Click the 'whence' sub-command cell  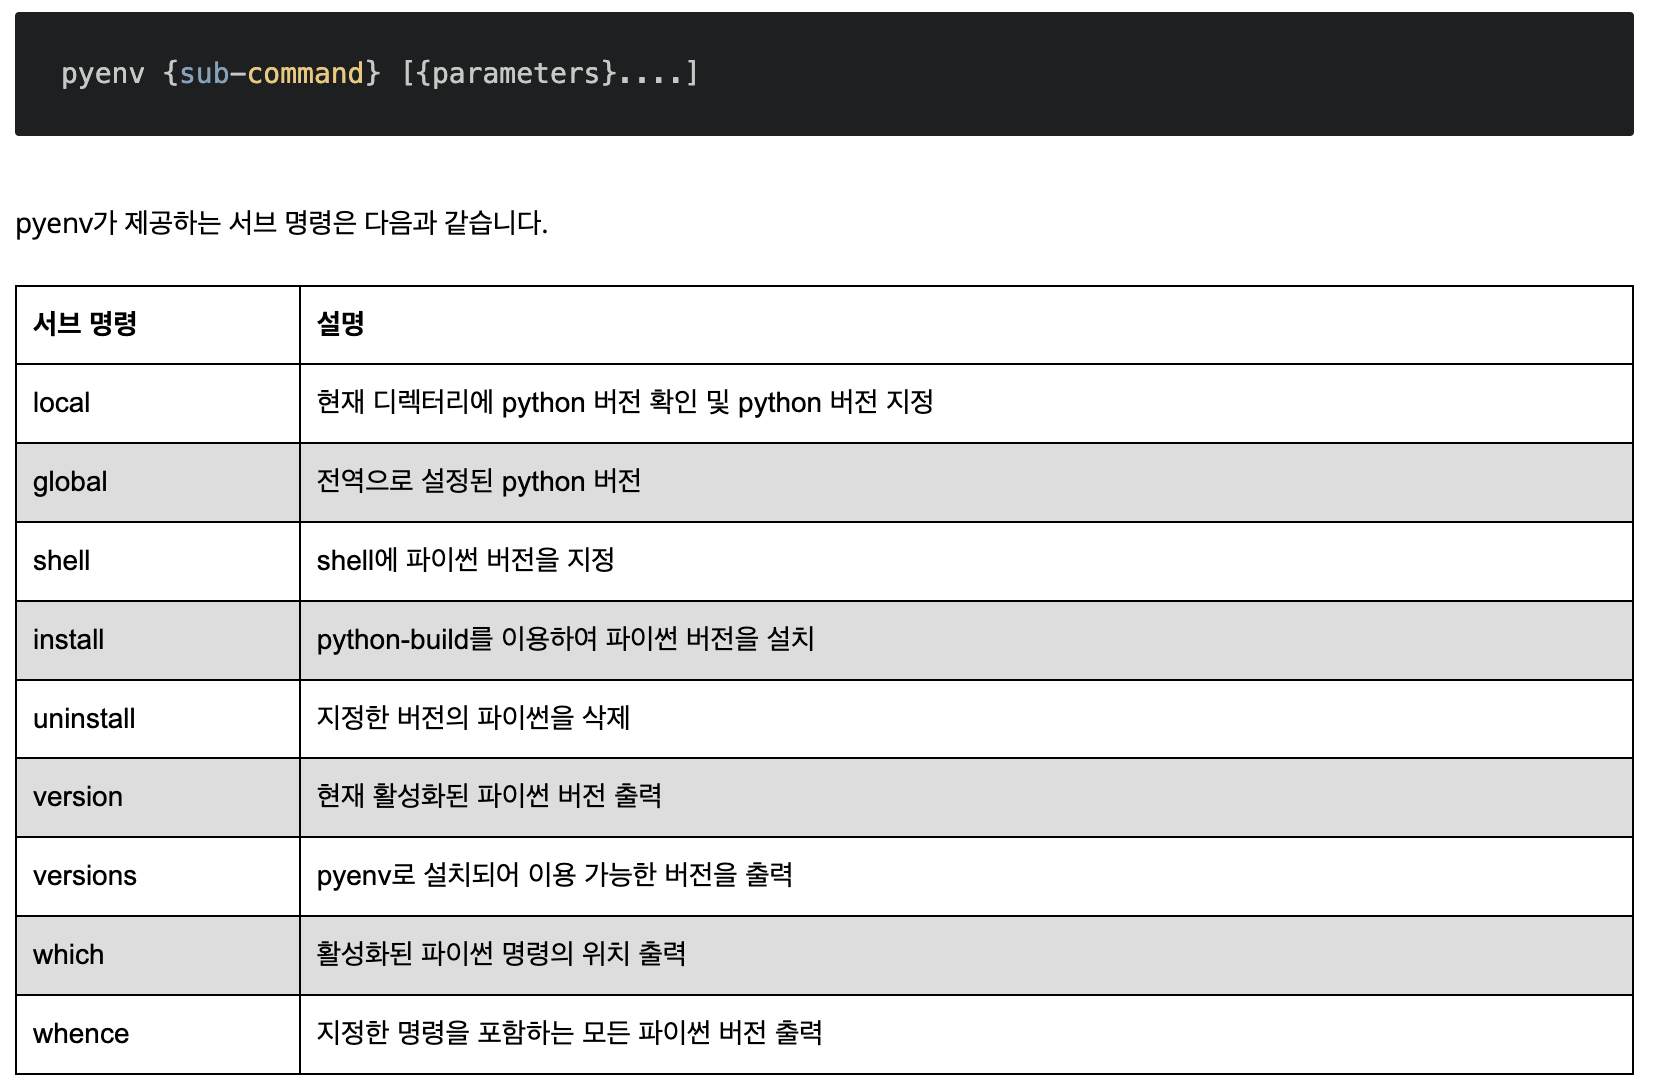158,1034
